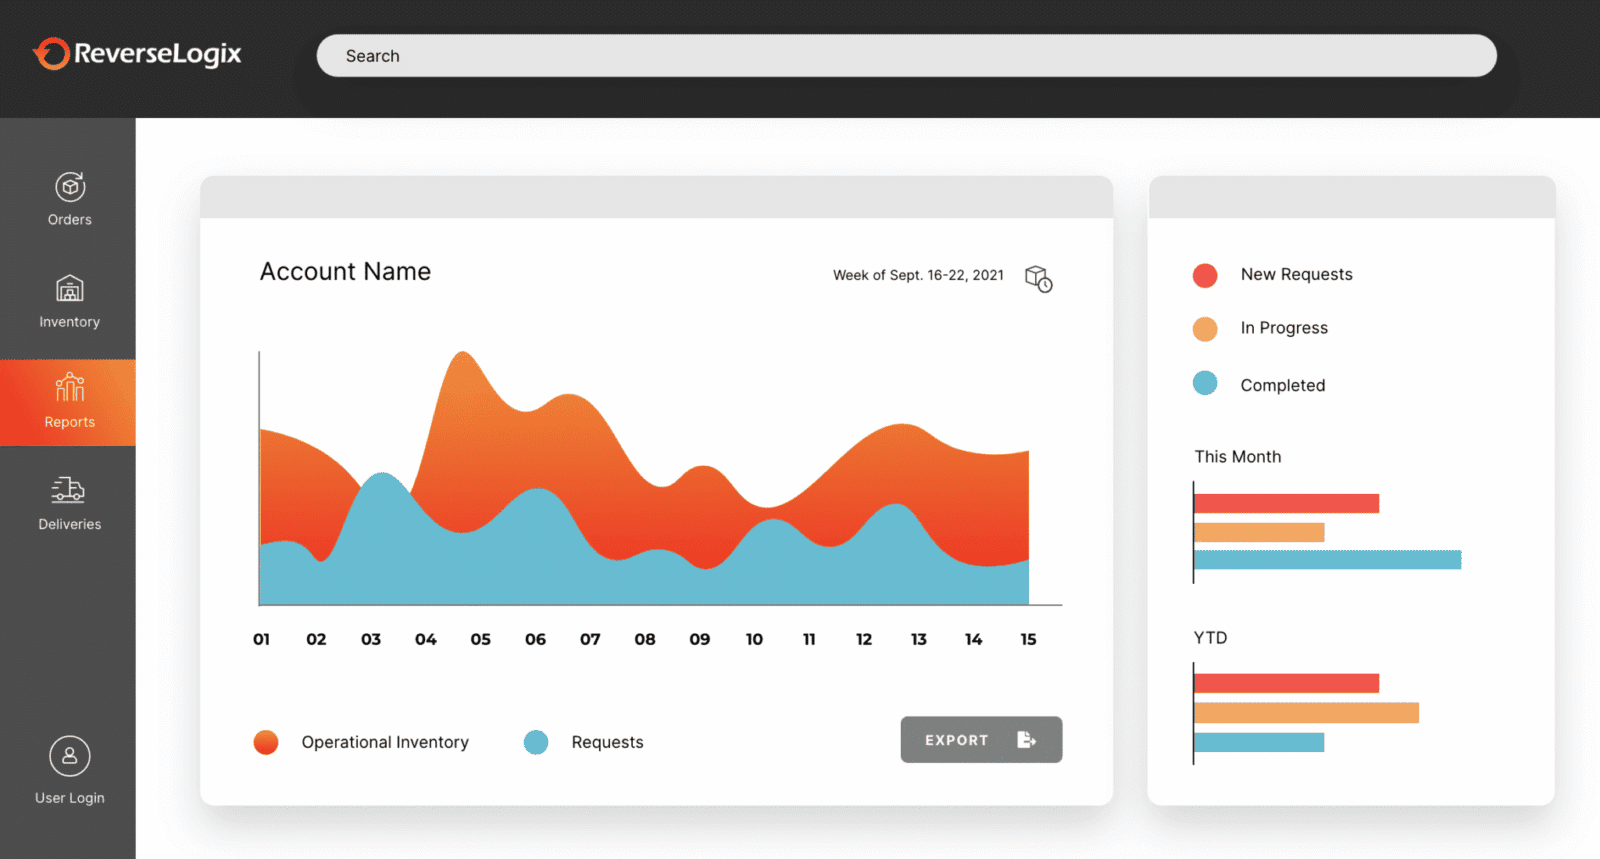1600x859 pixels.
Task: Click the Account Name heading
Action: (x=345, y=271)
